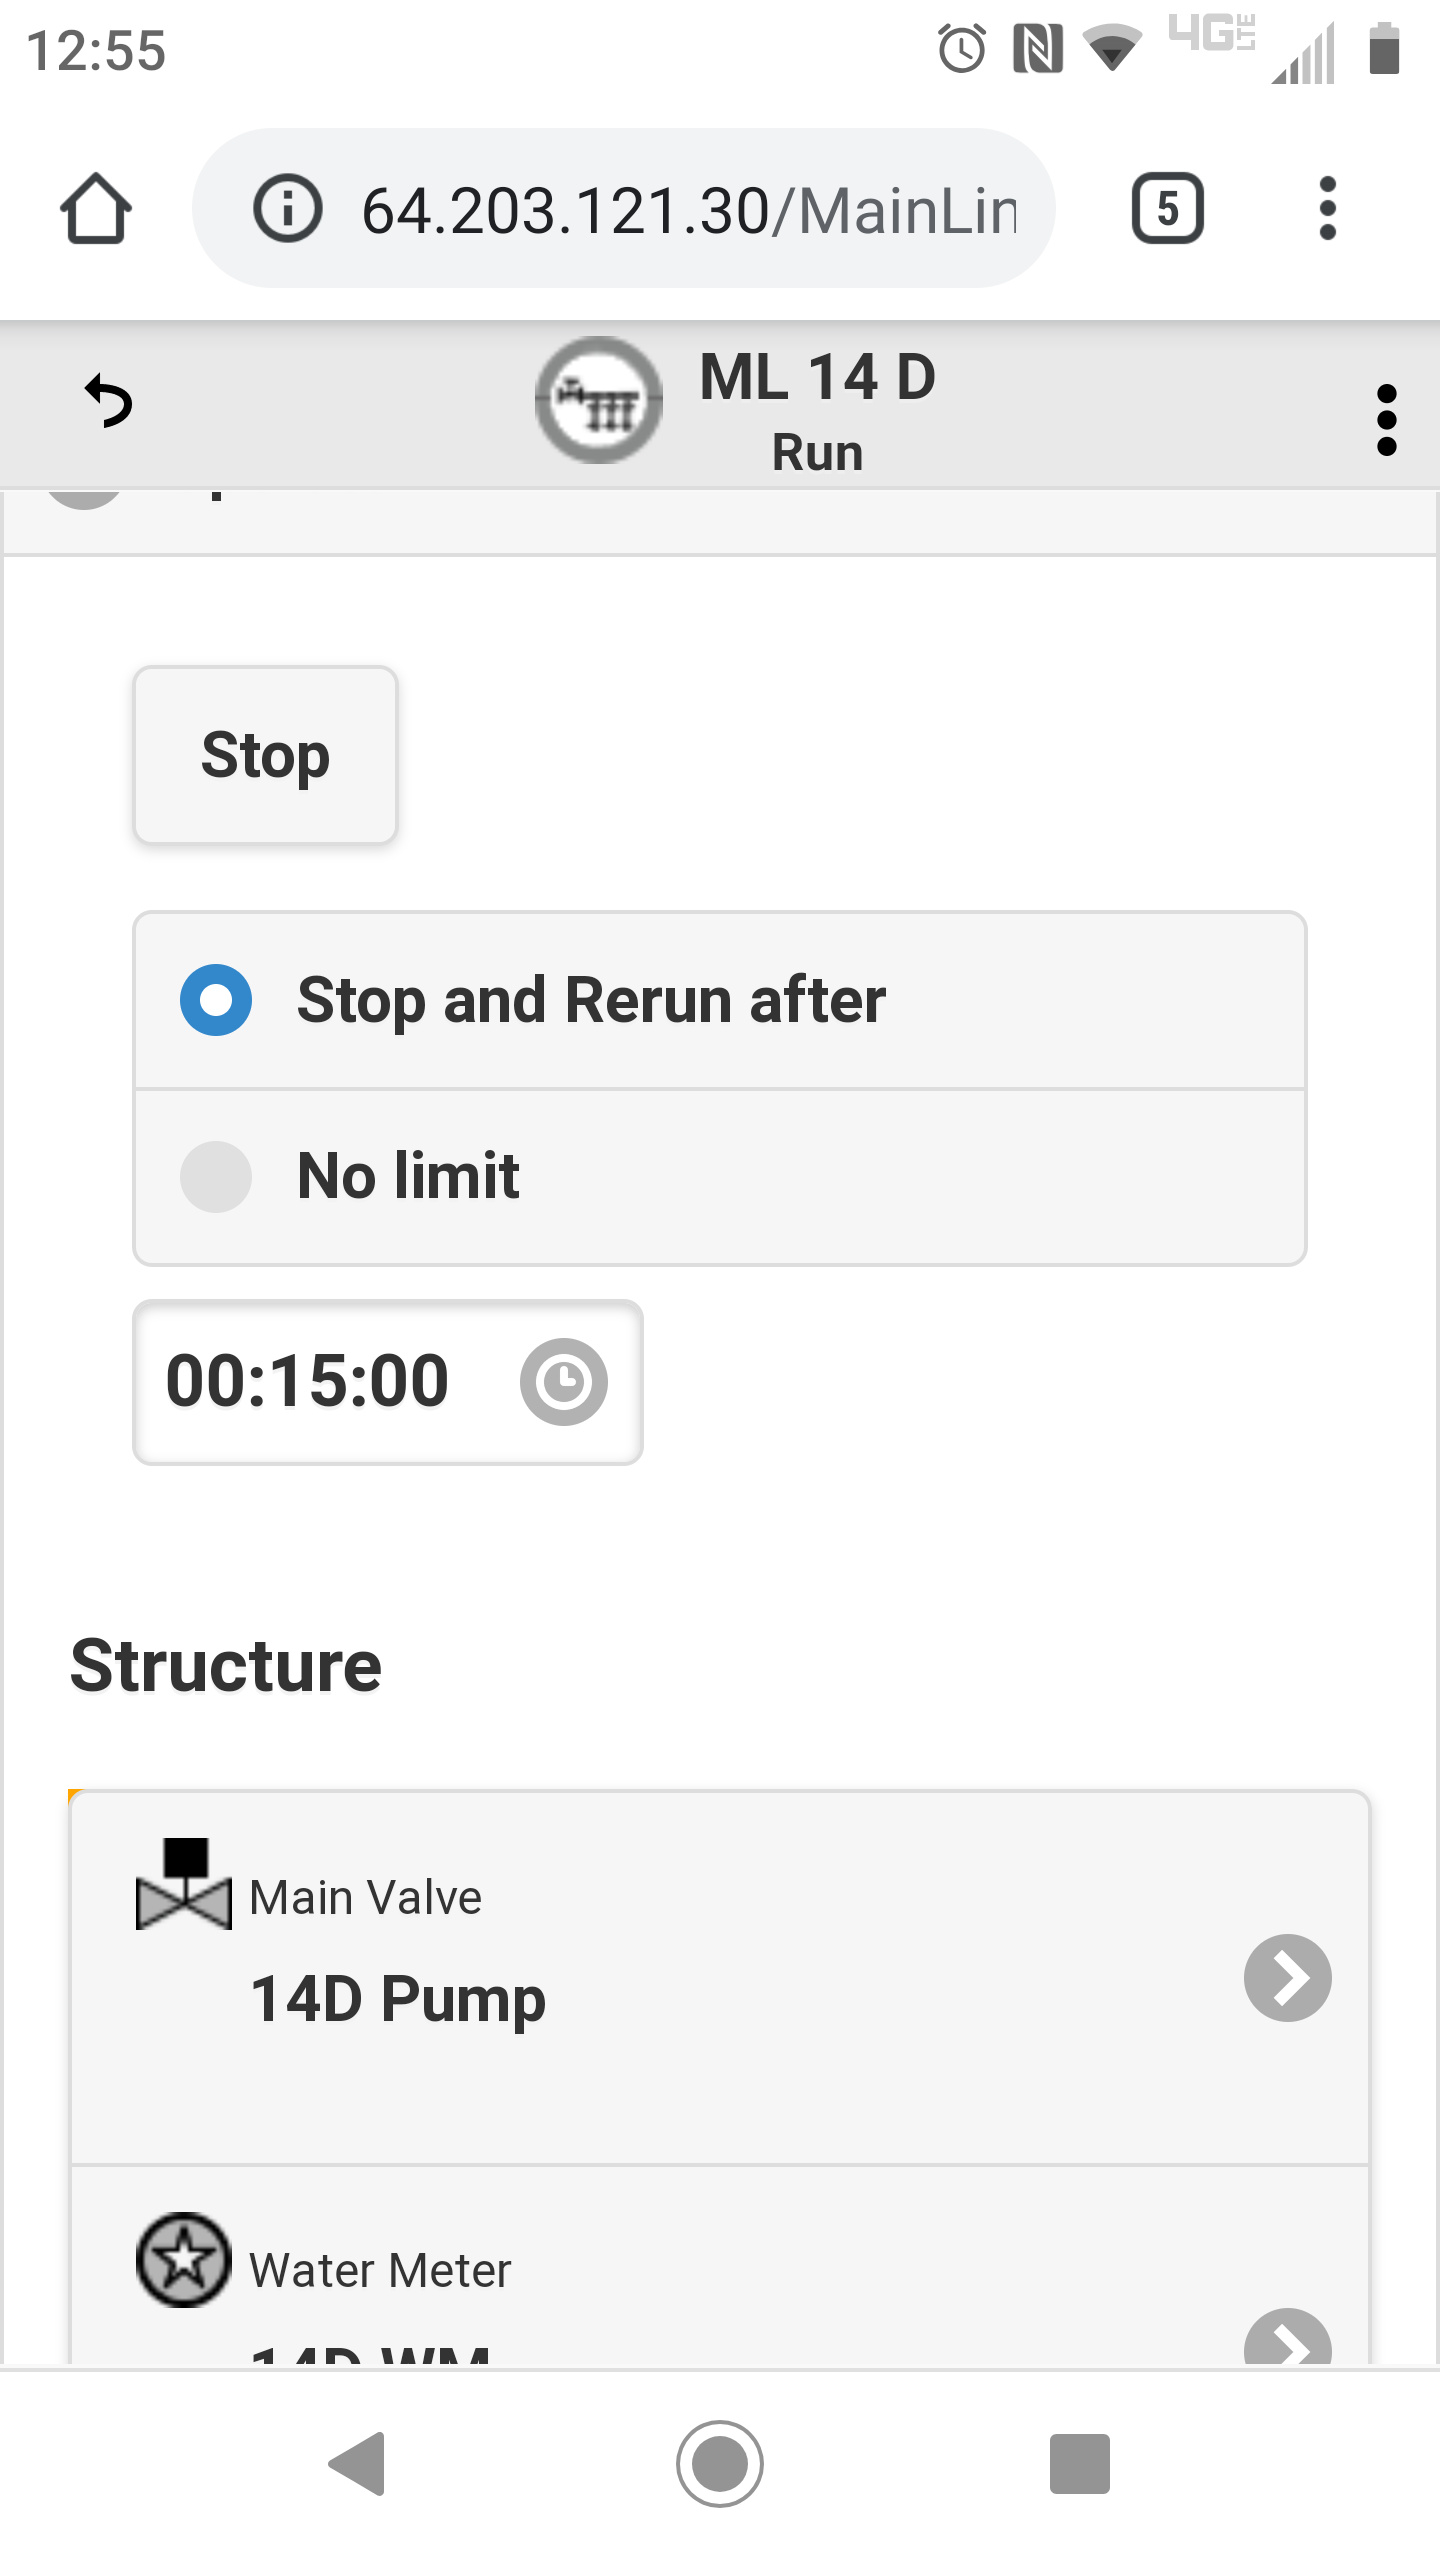The width and height of the screenshot is (1440, 2560).
Task: Tap the Main Valve icon
Action: 184,1884
